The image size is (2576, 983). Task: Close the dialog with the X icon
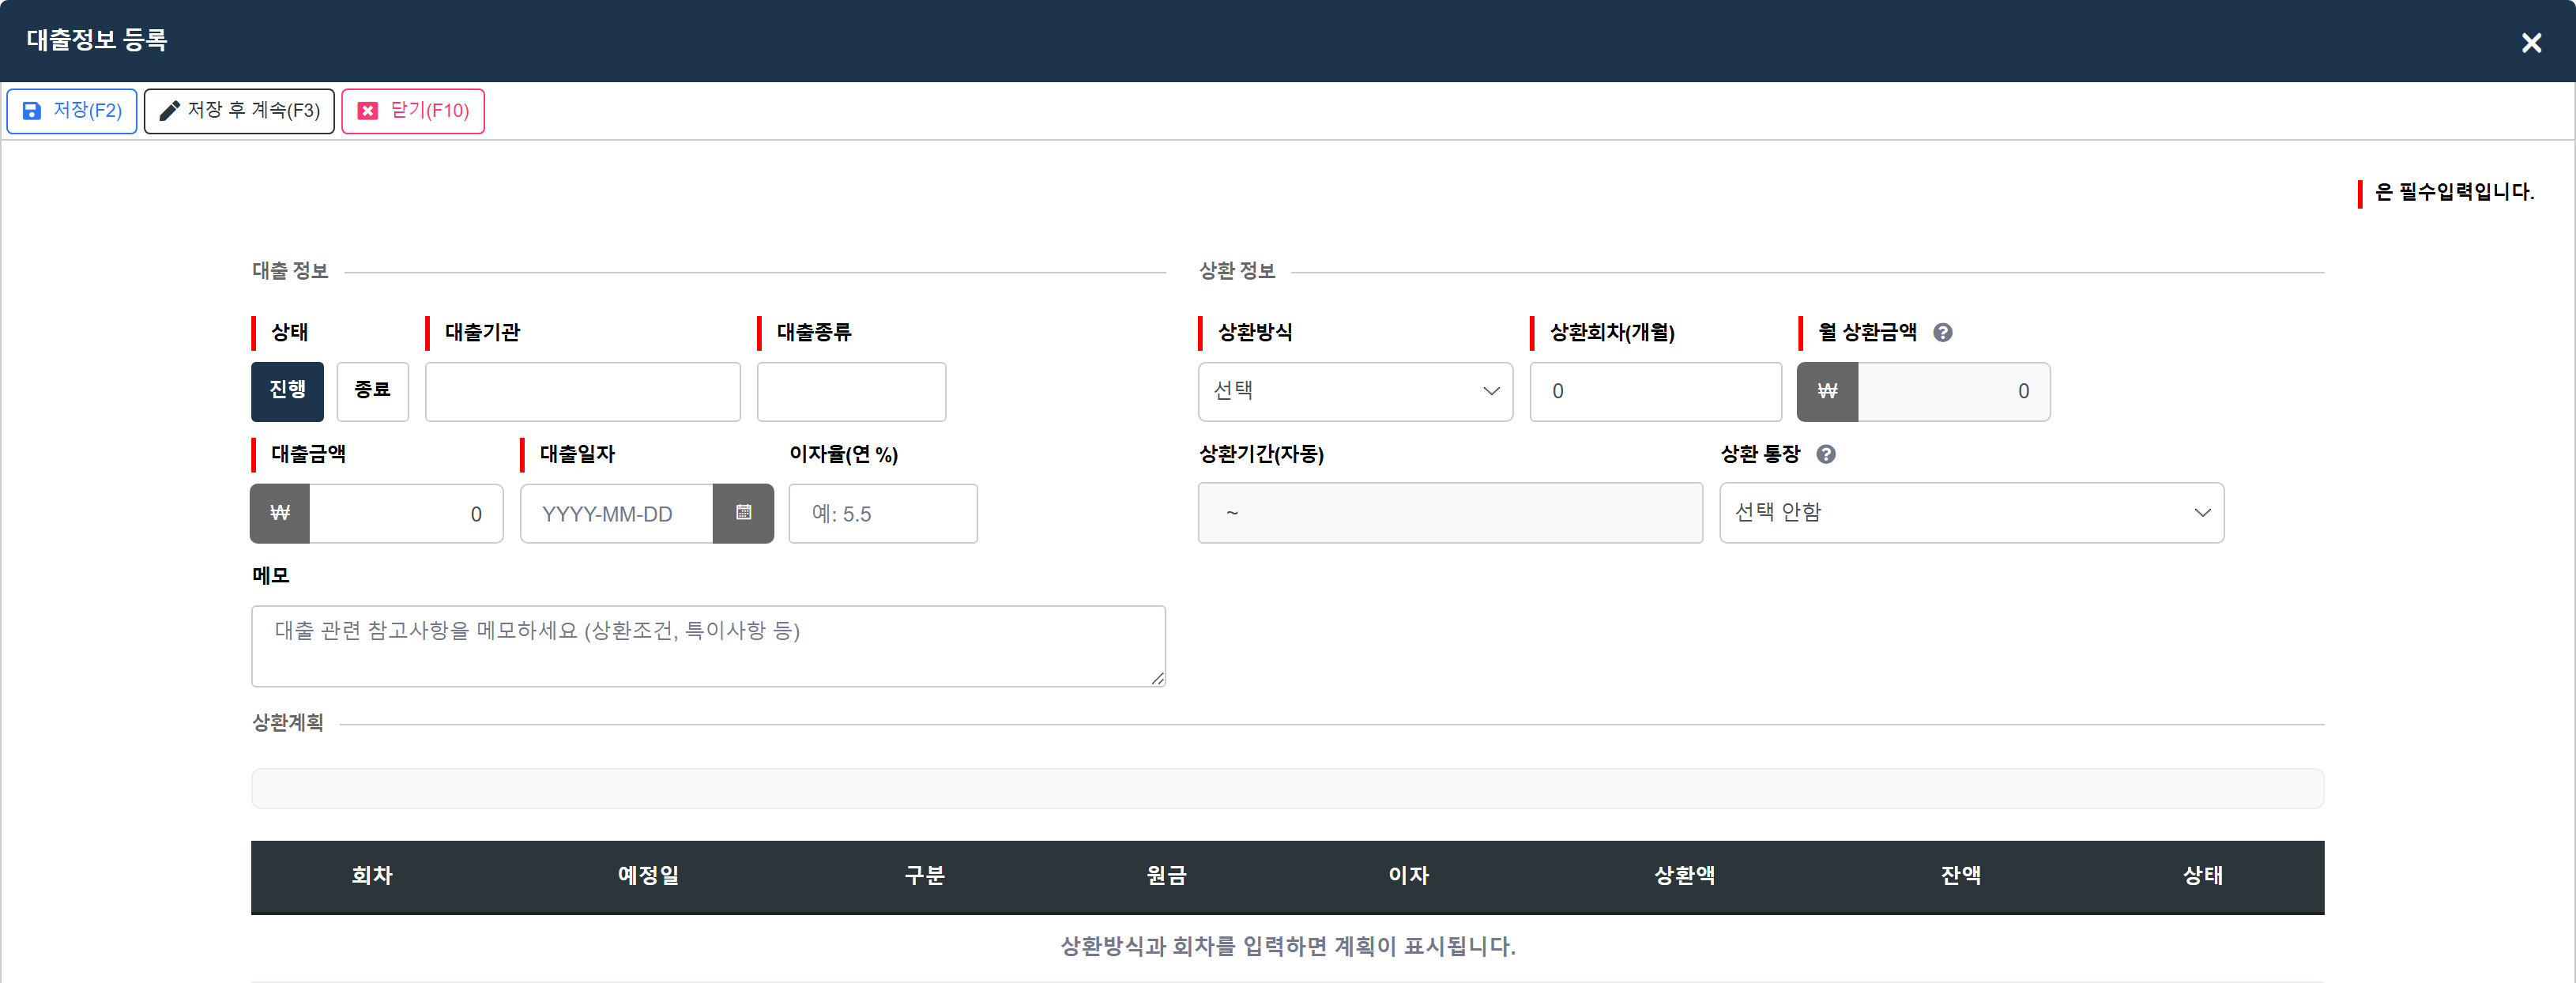(x=2531, y=43)
